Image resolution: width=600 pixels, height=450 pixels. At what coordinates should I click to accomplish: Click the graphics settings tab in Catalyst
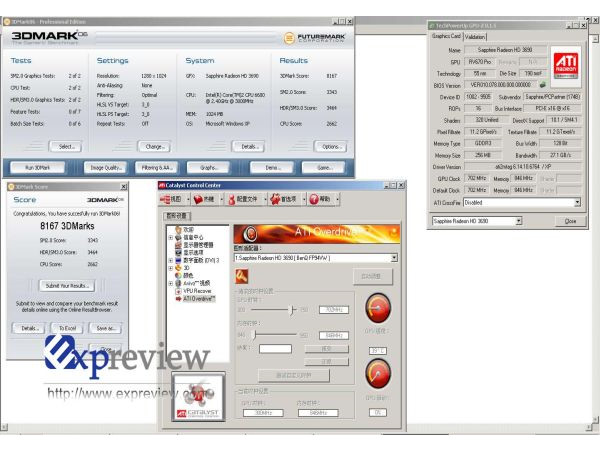pos(176,216)
